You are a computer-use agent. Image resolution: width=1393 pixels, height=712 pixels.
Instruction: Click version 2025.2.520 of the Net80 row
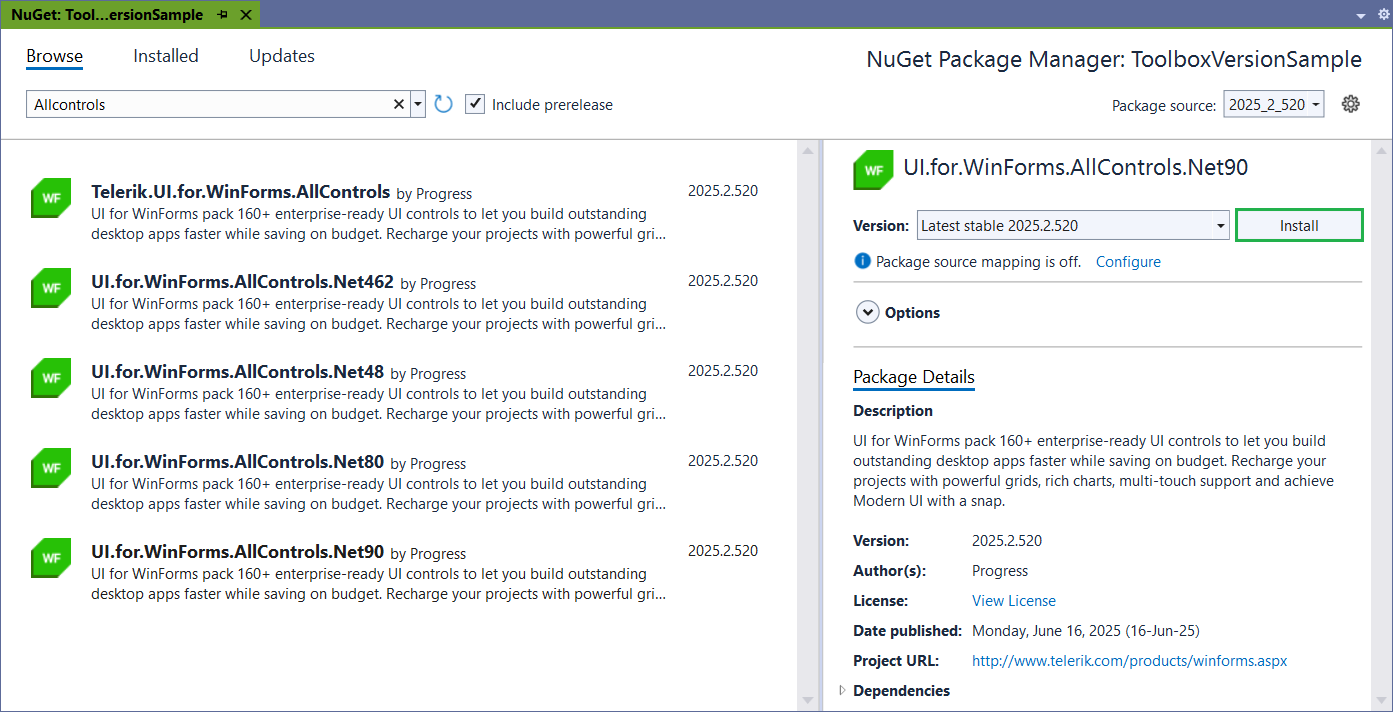pos(723,461)
